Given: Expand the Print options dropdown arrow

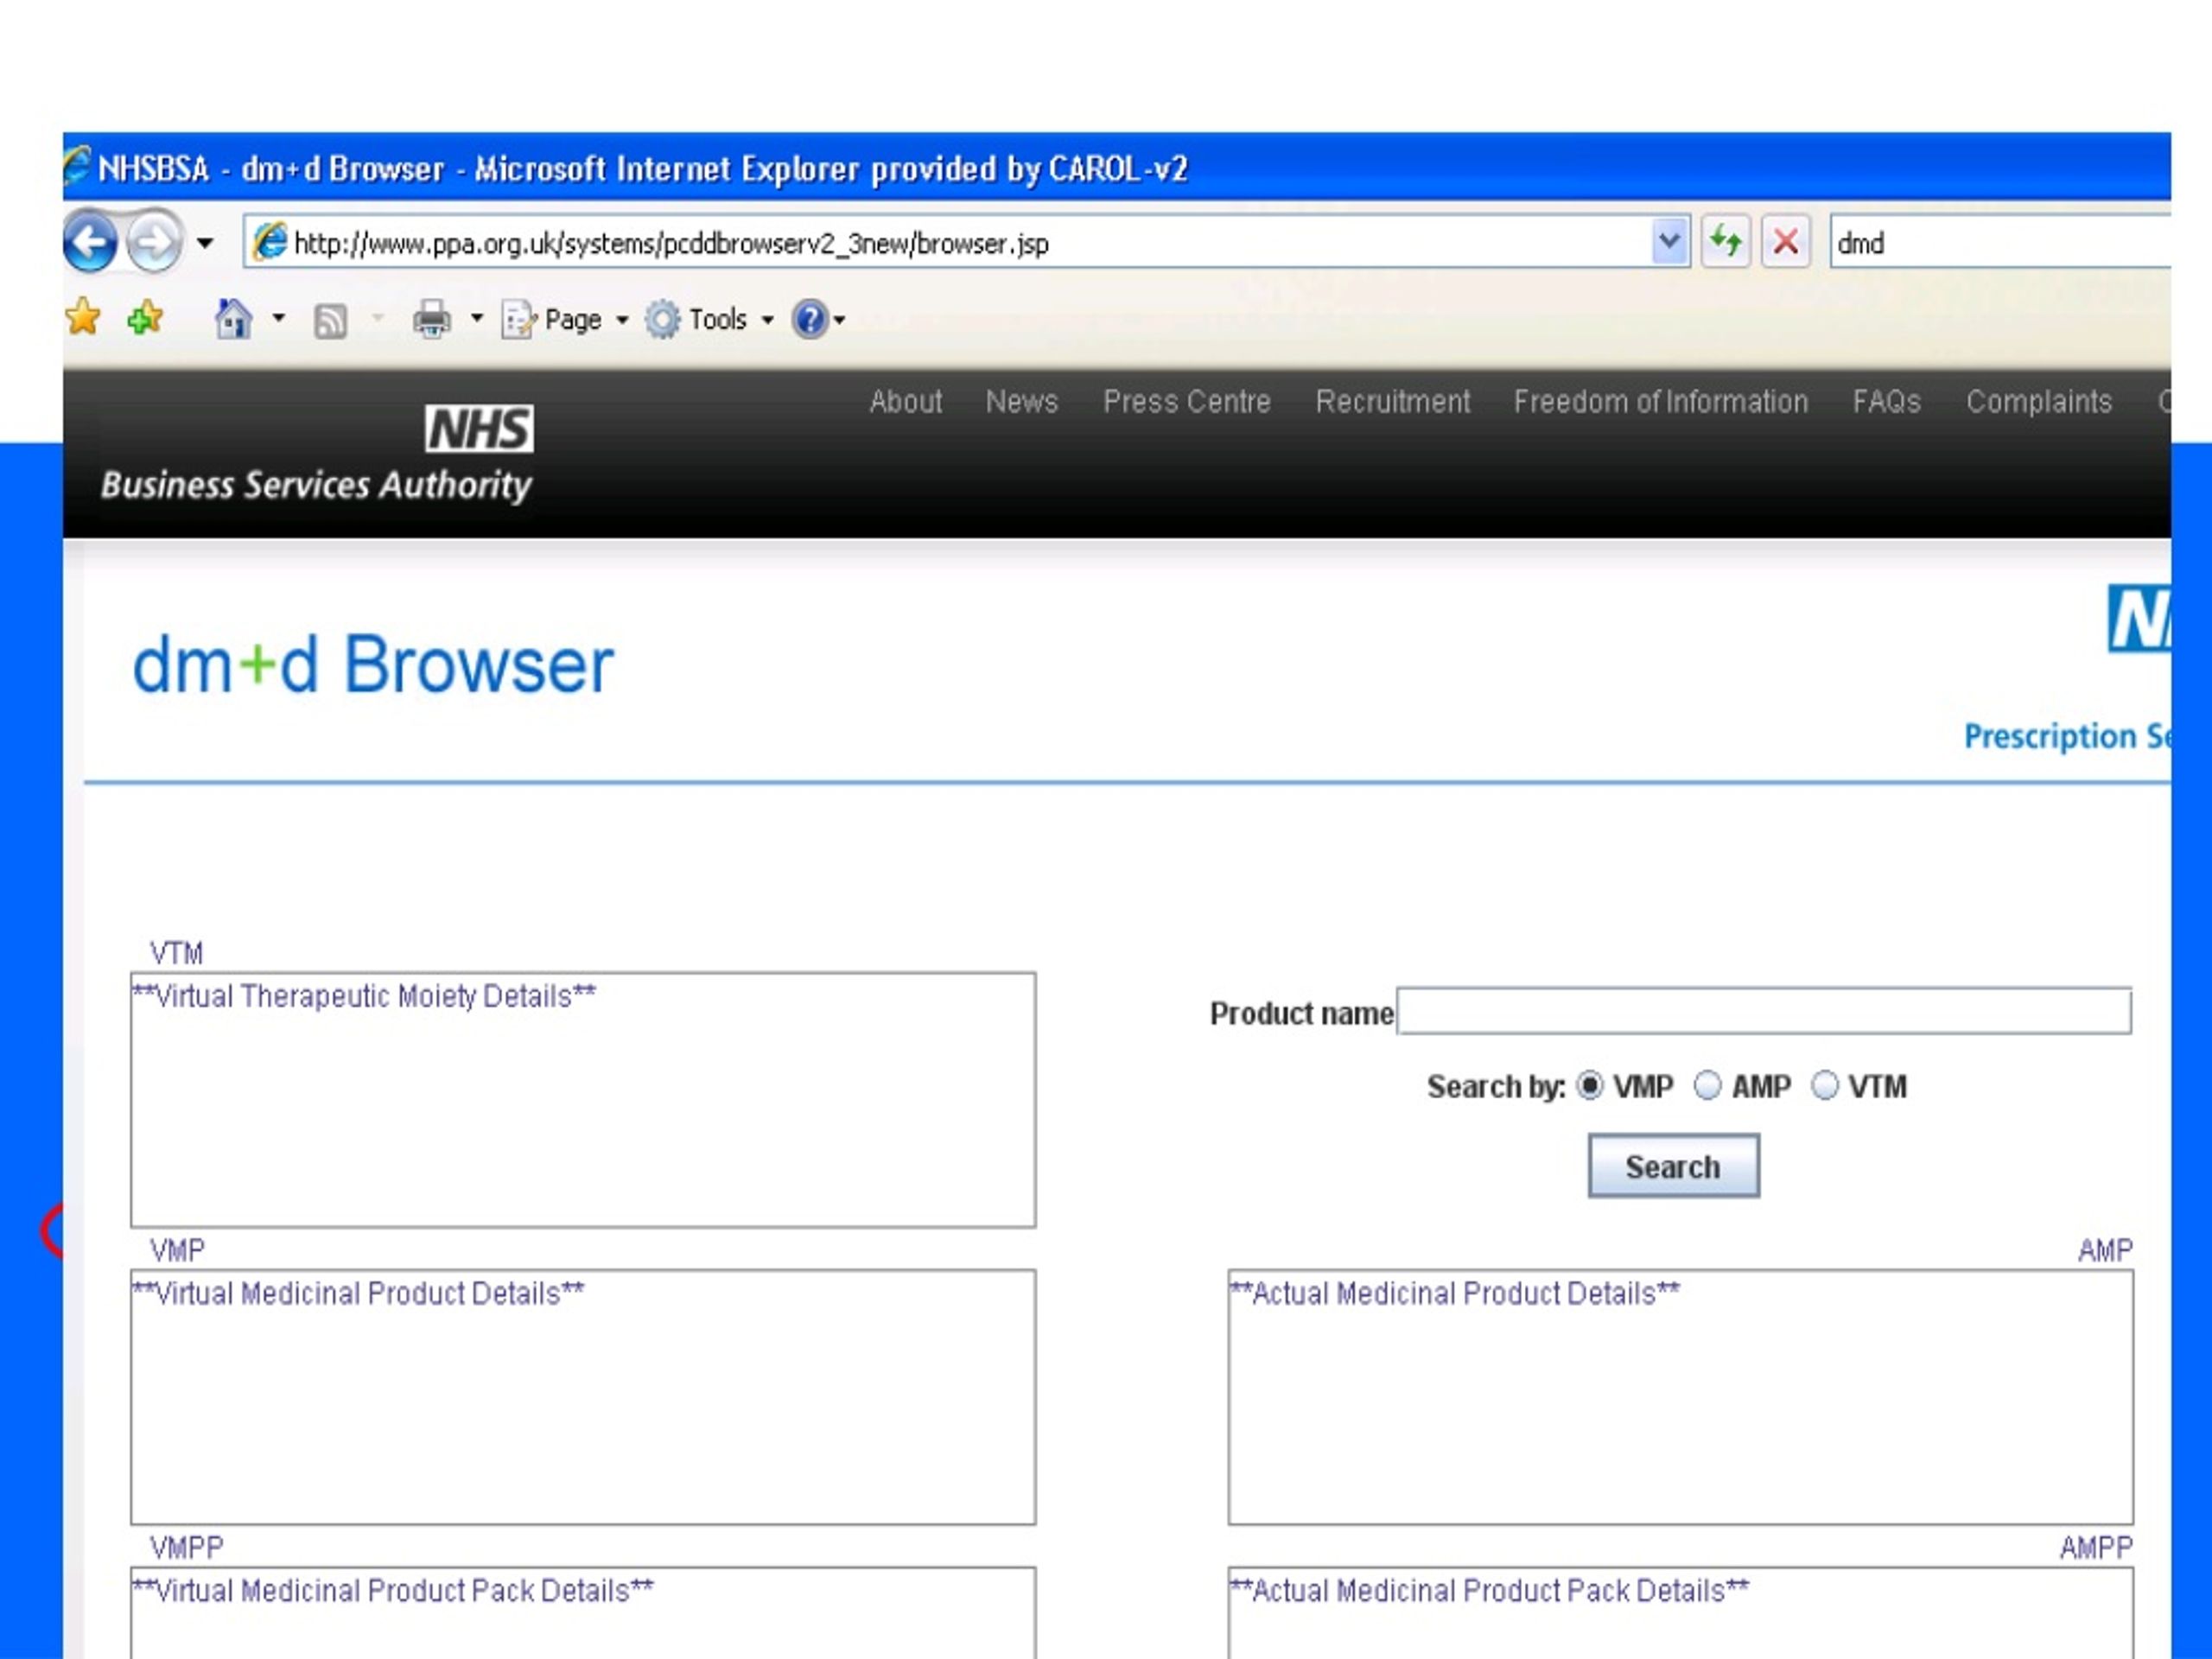Looking at the screenshot, I should pyautogui.click(x=477, y=319).
